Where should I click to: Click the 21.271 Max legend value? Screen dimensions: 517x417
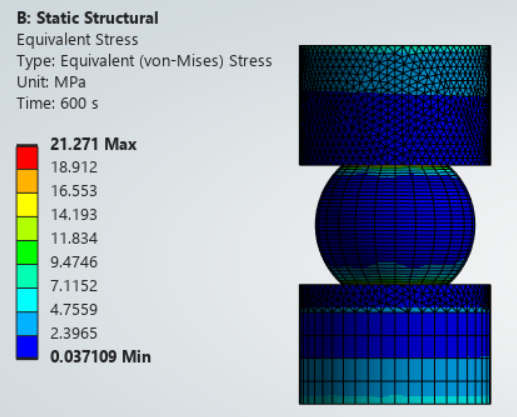[x=93, y=144]
